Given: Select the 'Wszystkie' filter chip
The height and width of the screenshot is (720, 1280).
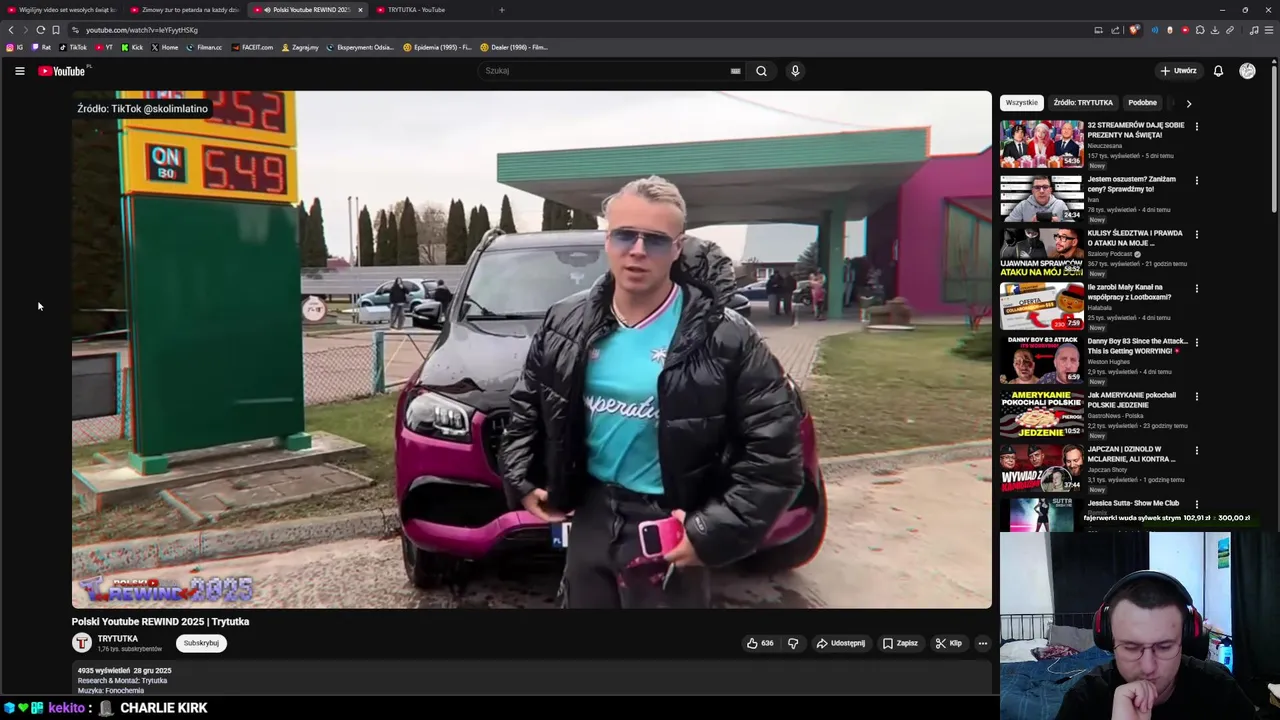Looking at the screenshot, I should point(1021,103).
